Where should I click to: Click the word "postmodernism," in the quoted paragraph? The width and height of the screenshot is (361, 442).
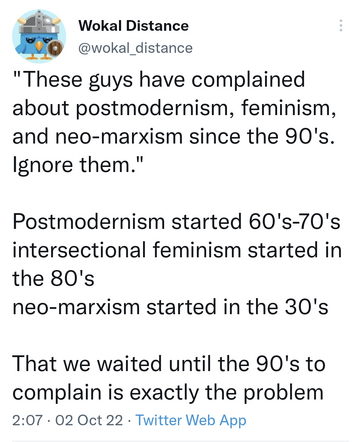point(155,109)
